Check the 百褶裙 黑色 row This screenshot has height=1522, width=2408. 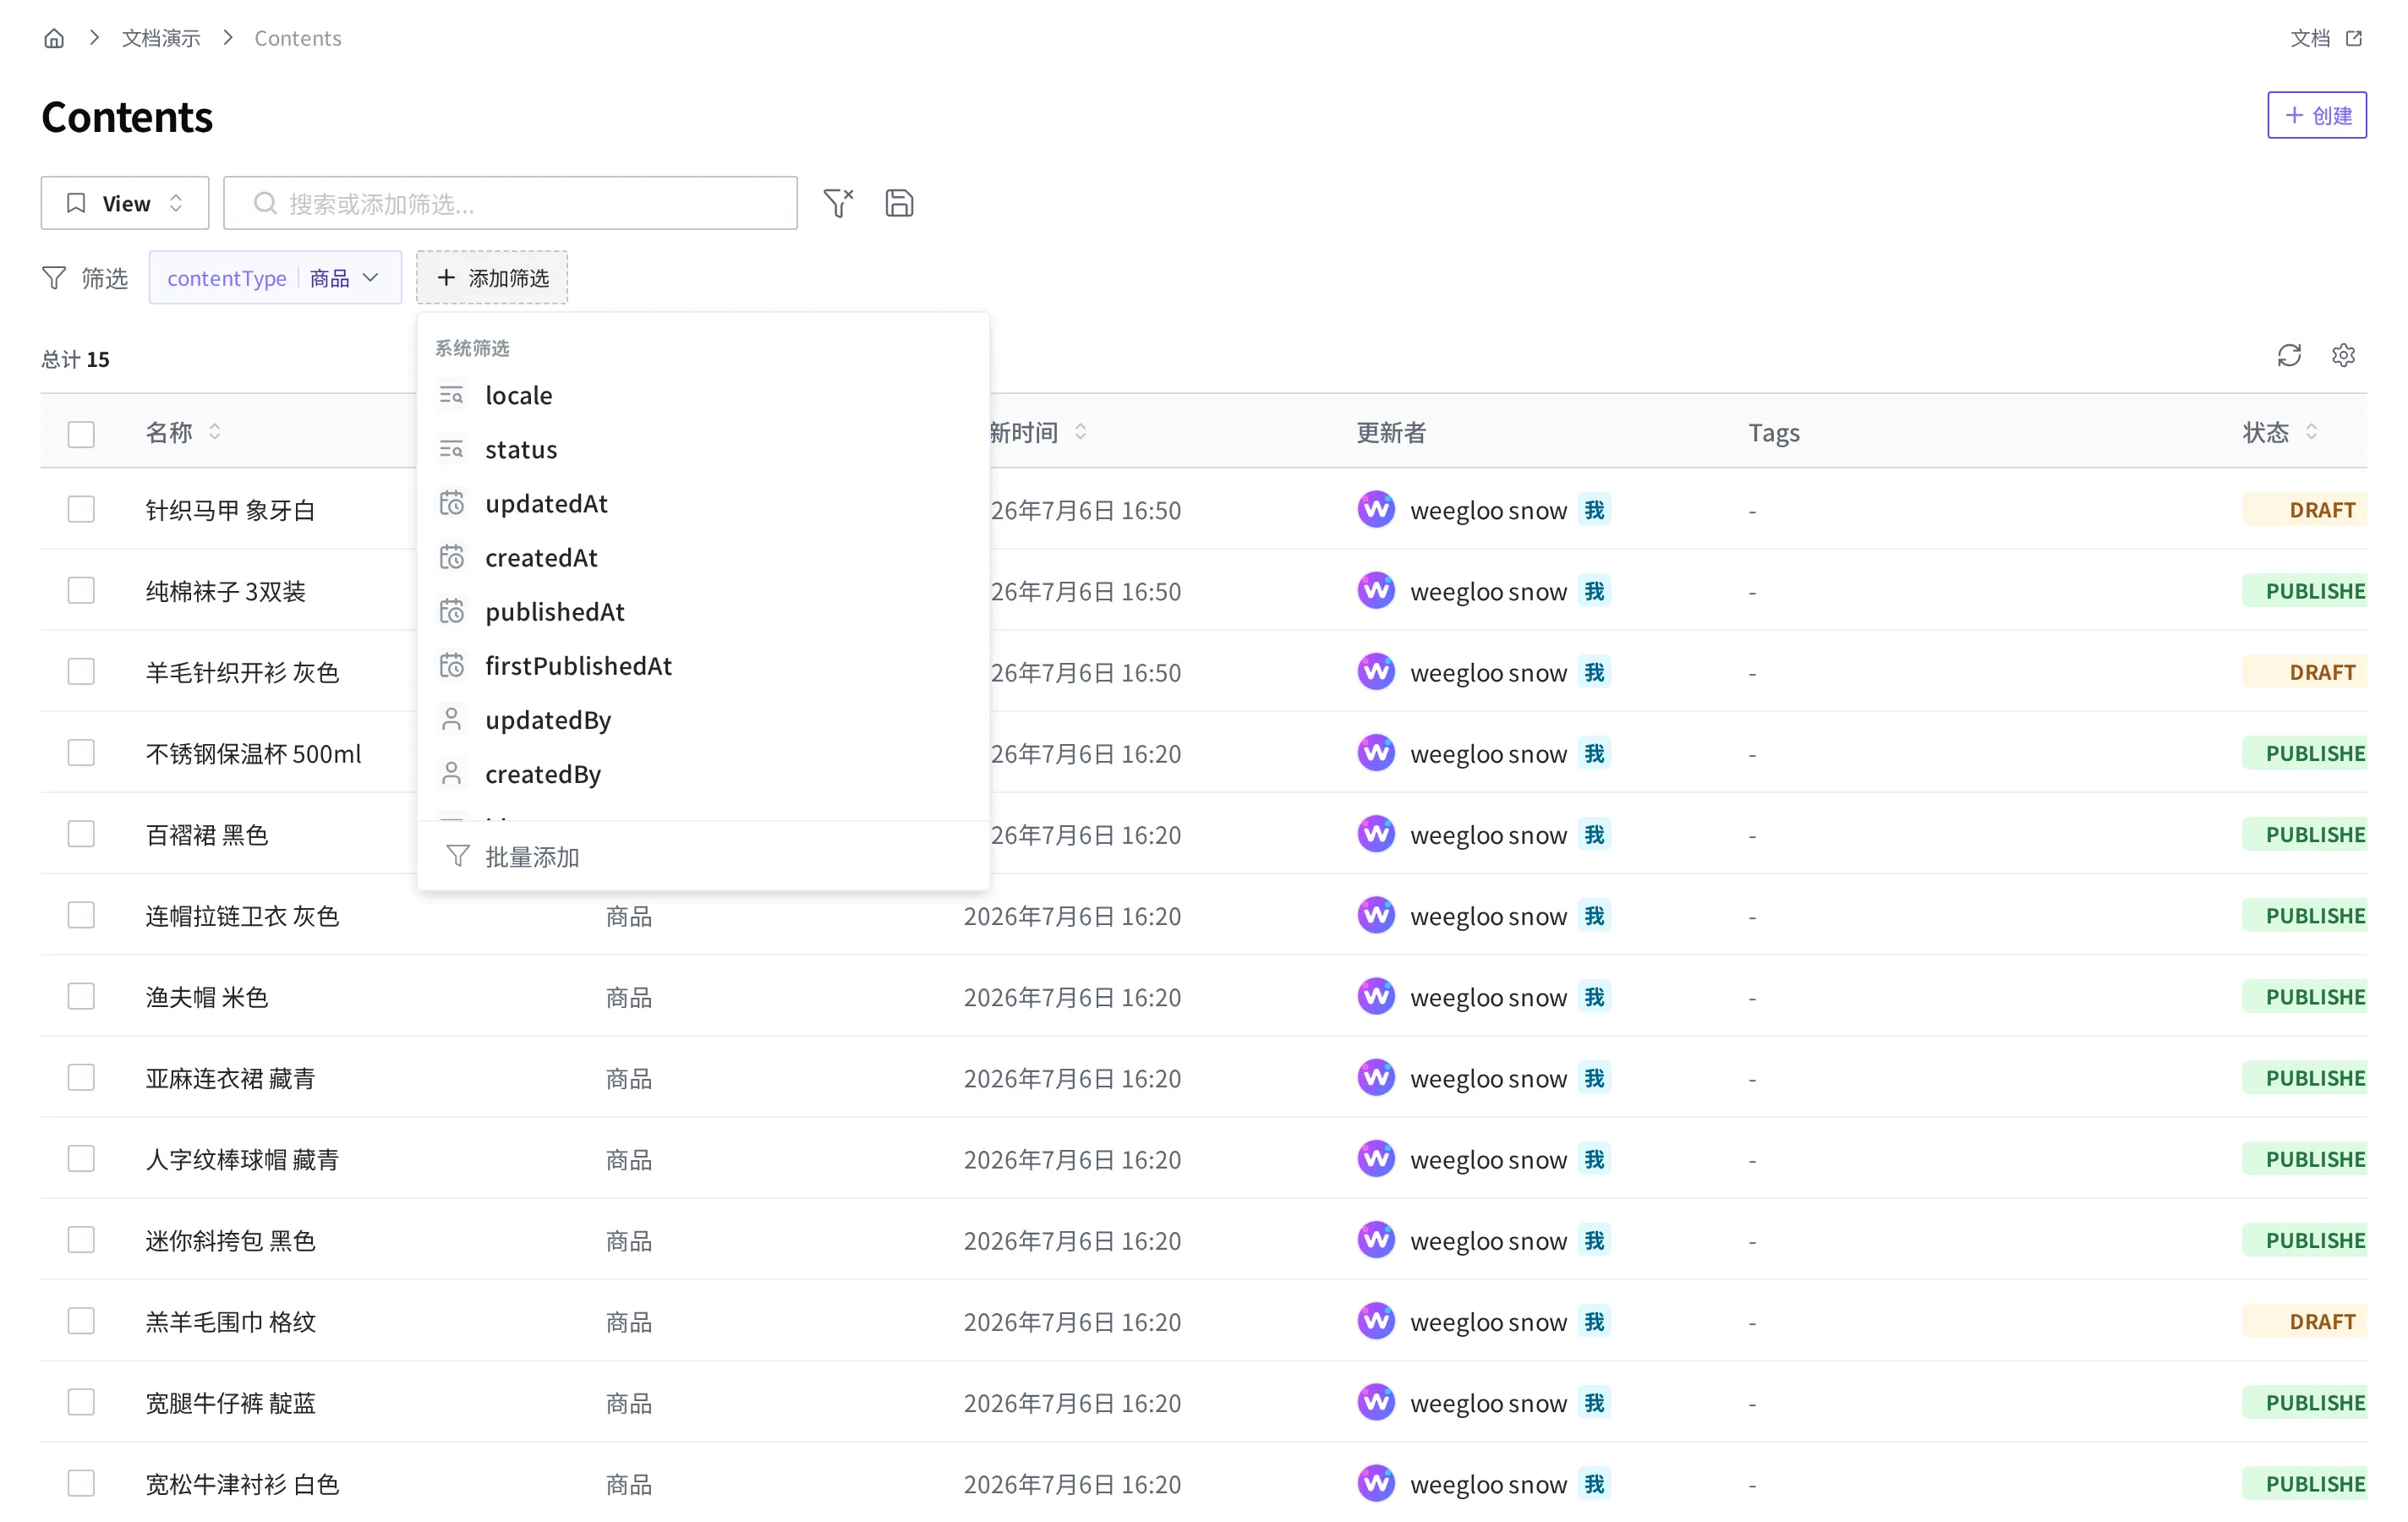[x=81, y=834]
